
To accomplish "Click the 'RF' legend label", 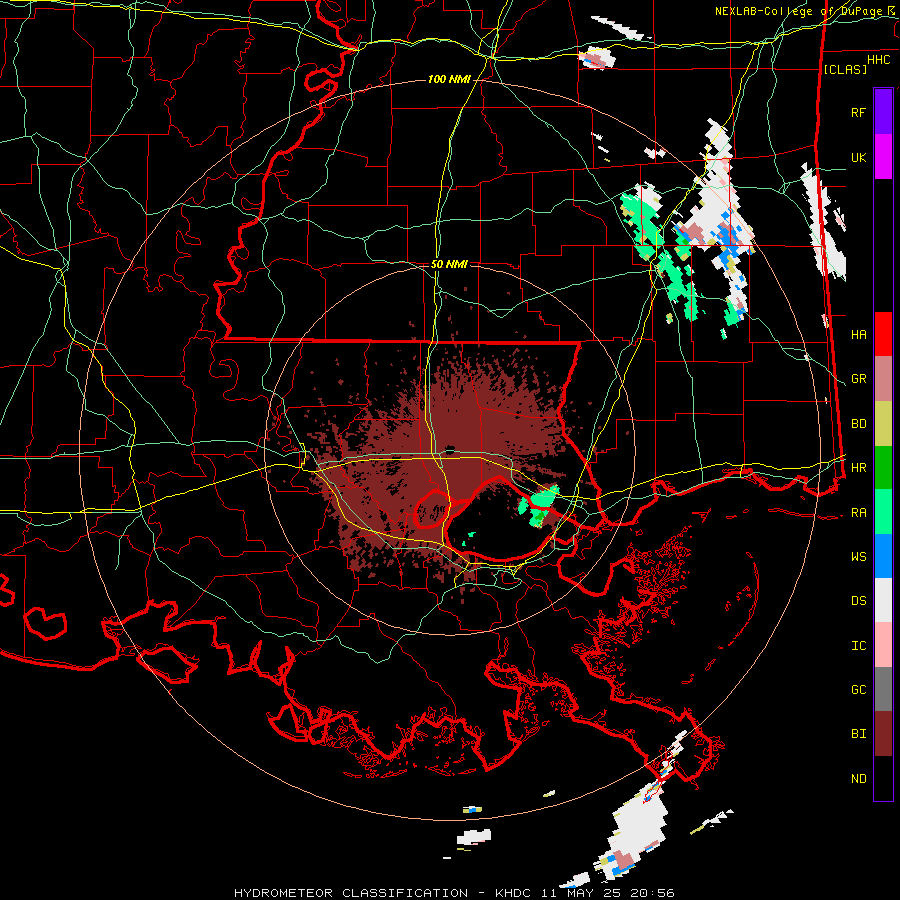I will pyautogui.click(x=858, y=112).
